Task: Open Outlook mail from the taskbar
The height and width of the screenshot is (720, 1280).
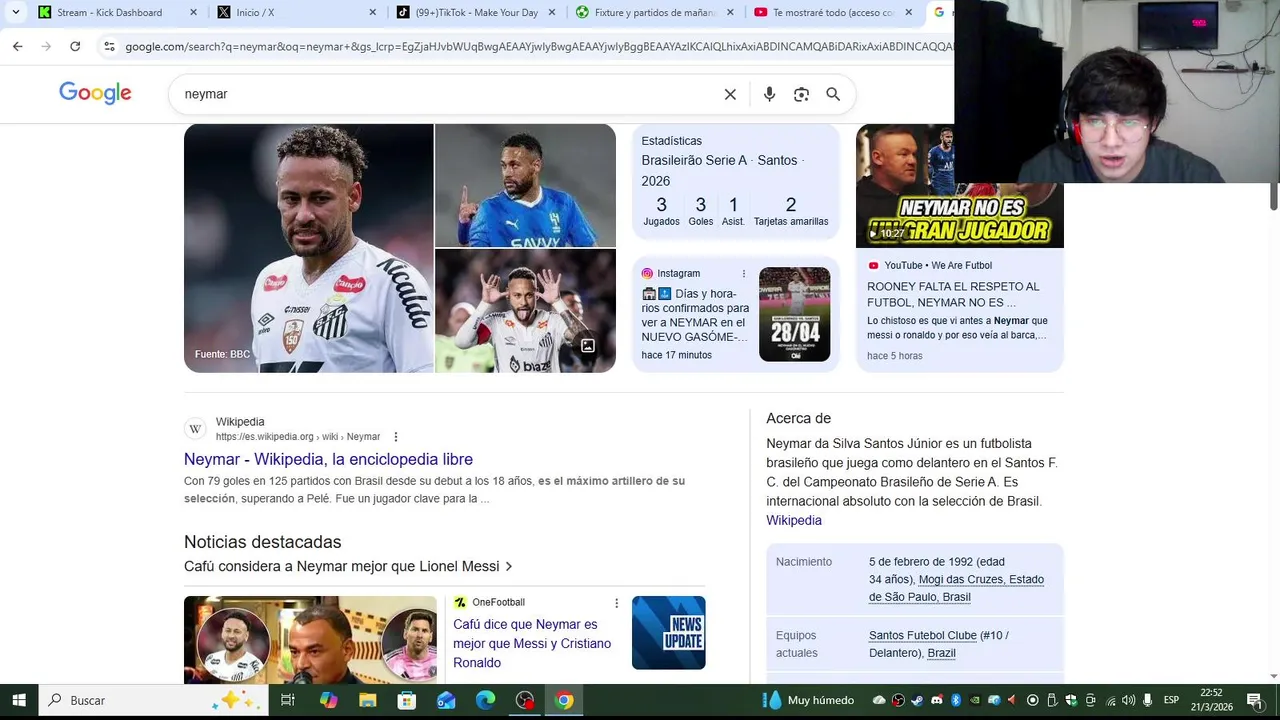Action: pos(446,700)
